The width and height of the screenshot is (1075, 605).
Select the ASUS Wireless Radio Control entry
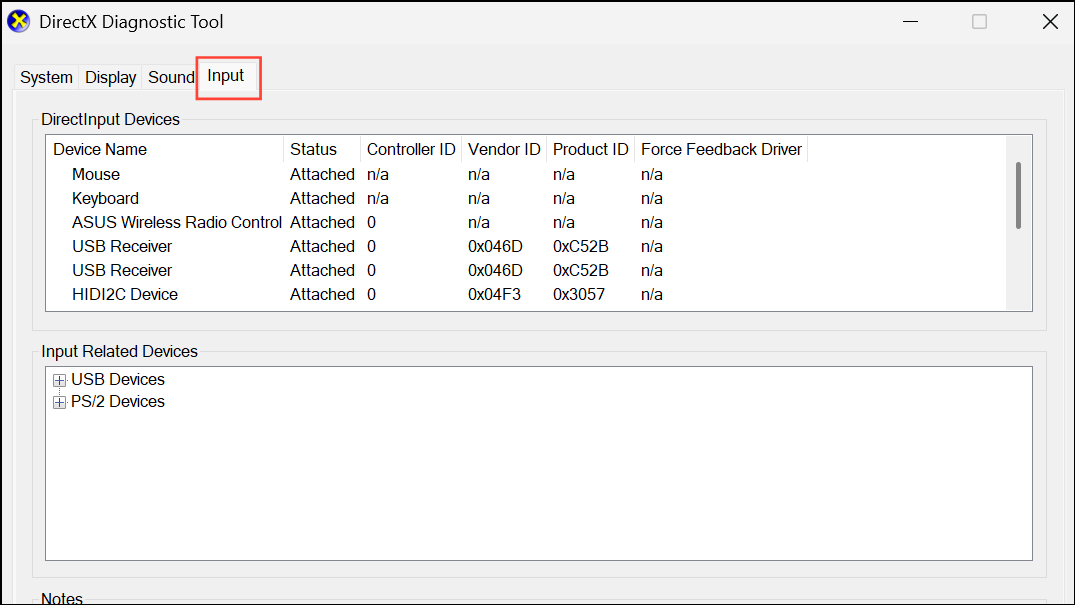click(x=176, y=222)
